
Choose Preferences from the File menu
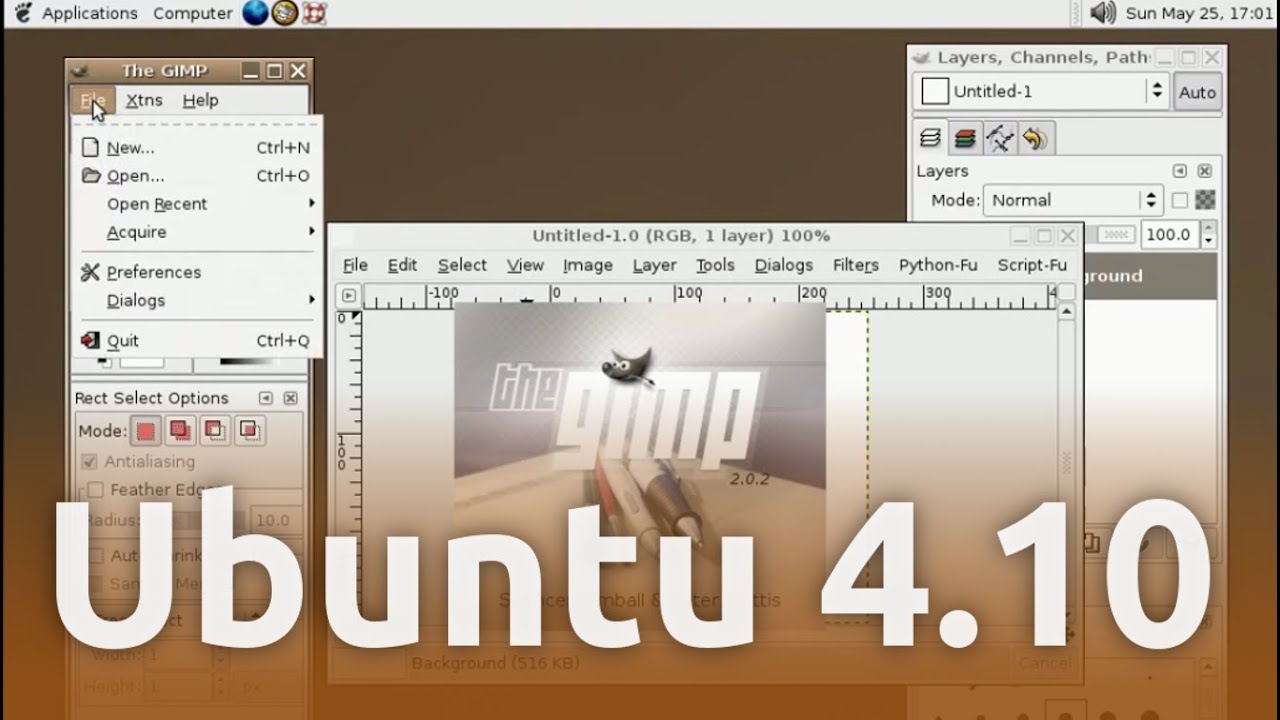point(197,272)
